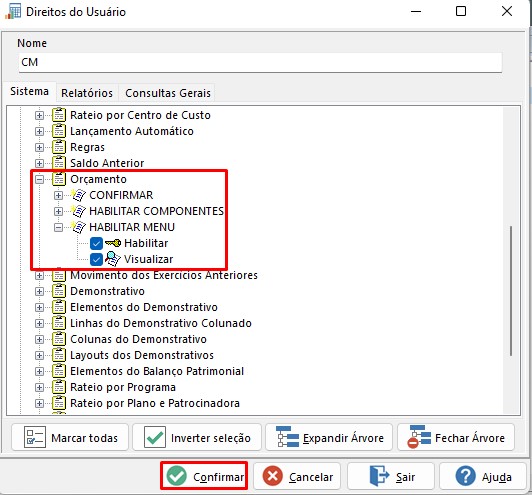Click the Sair button
This screenshot has width=532, height=495.
[x=391, y=476]
